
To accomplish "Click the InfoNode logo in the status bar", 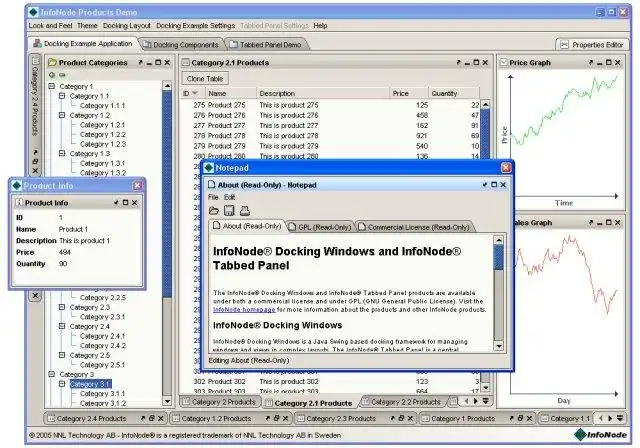I will click(x=600, y=435).
